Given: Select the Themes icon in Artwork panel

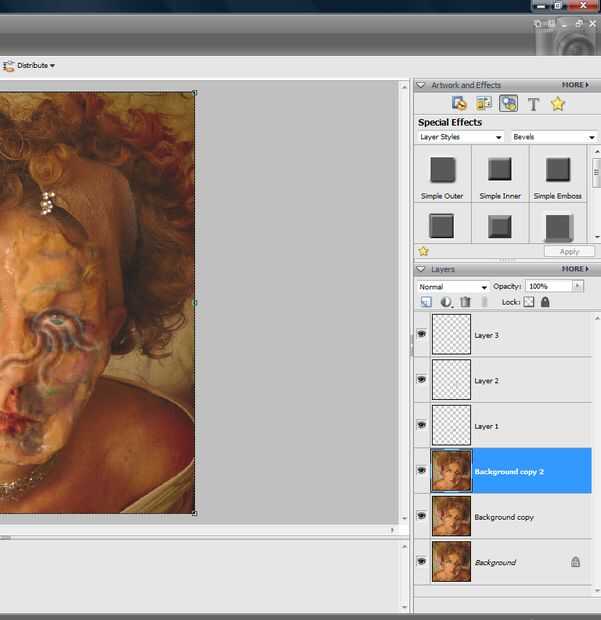Looking at the screenshot, I should (x=483, y=103).
